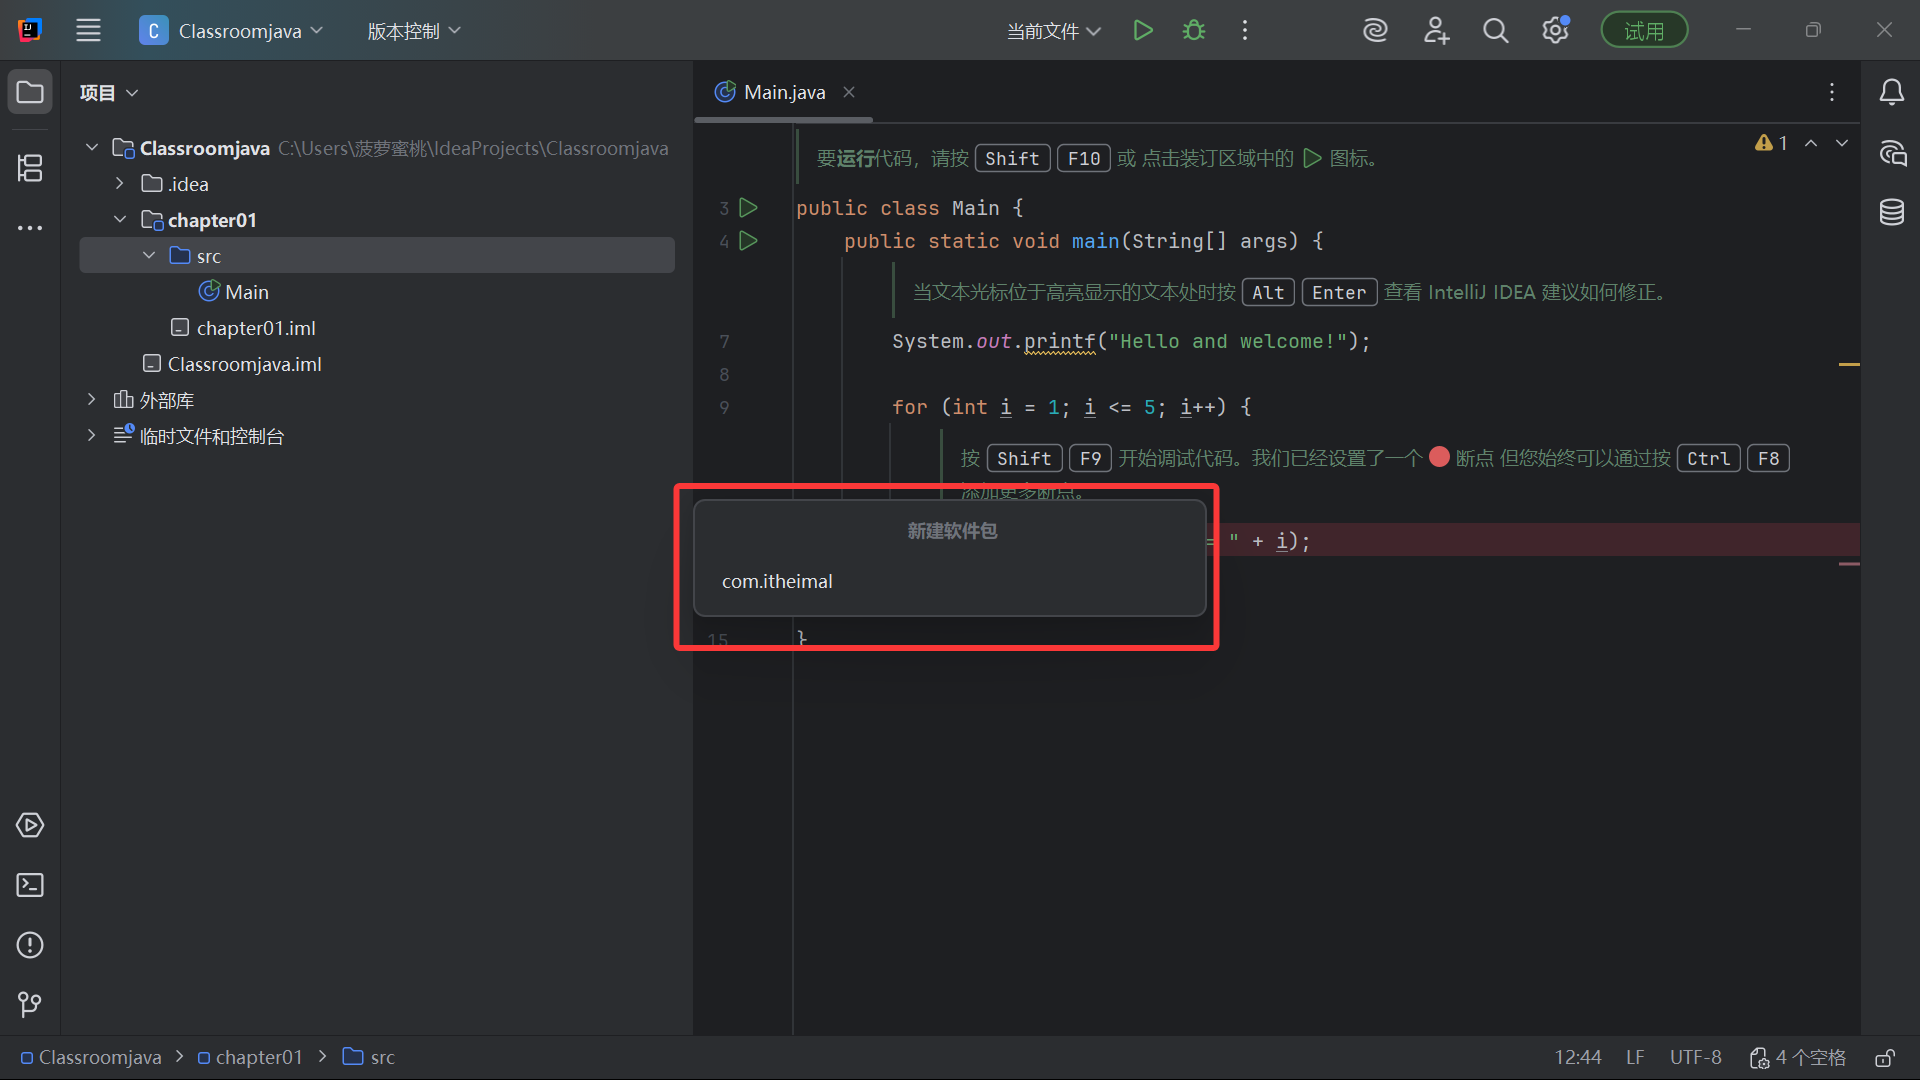The height and width of the screenshot is (1080, 1920).
Task: Click the 试用 trial button
Action: point(1643,31)
